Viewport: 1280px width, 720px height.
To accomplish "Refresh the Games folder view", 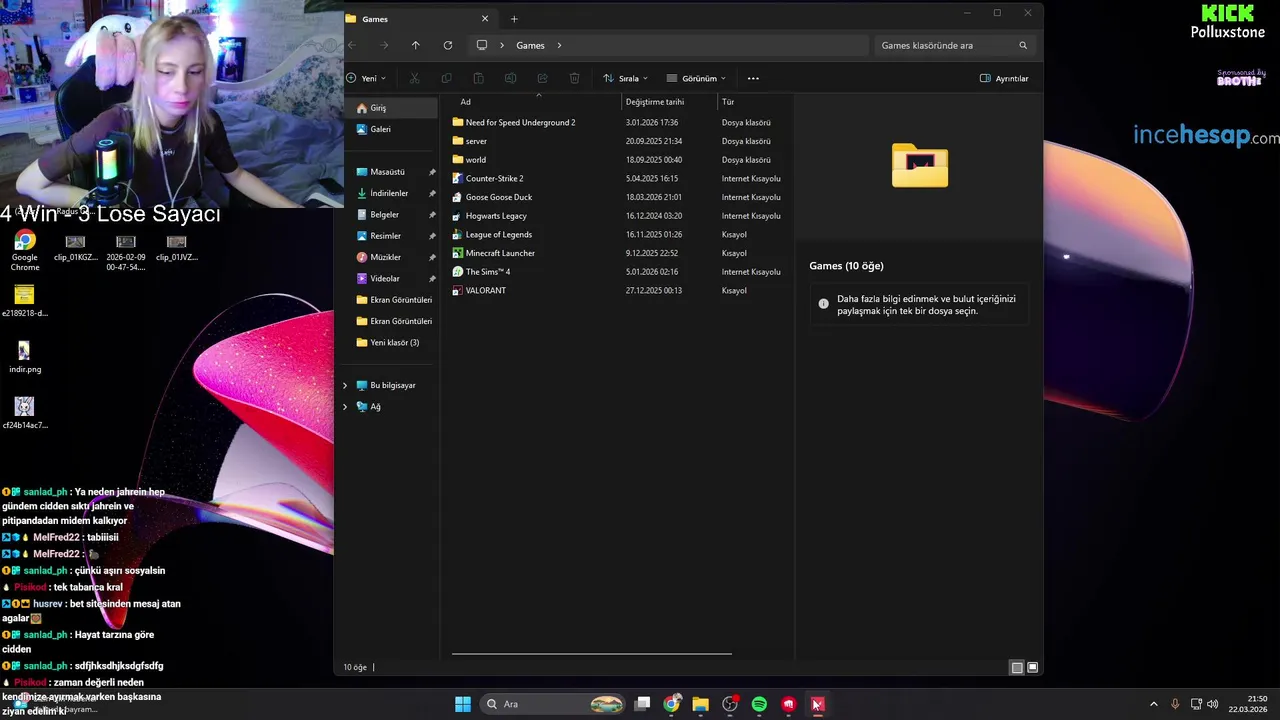I will point(448,45).
